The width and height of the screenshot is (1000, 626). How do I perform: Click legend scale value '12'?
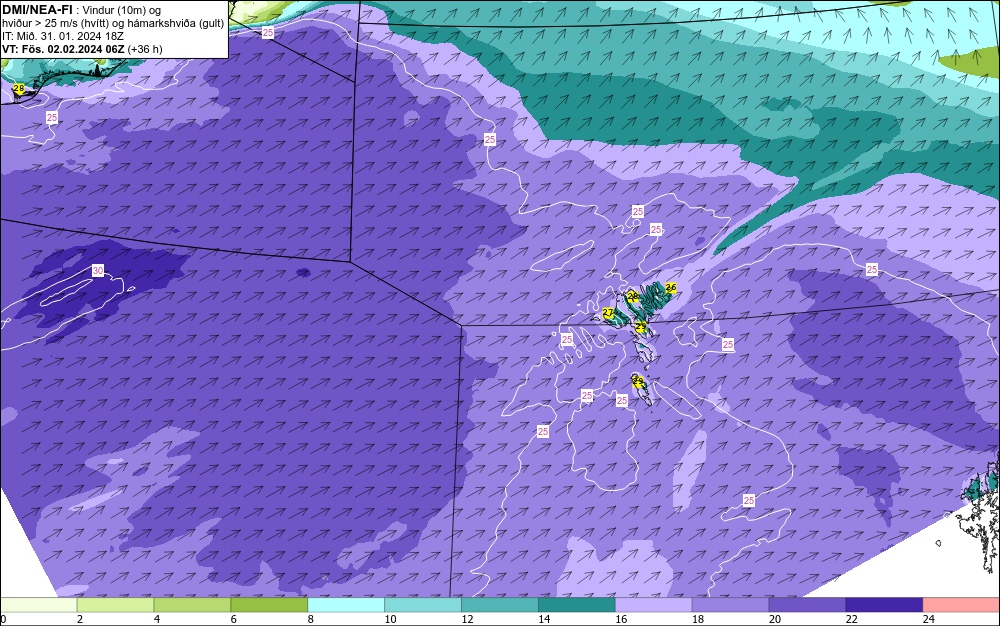[467, 619]
